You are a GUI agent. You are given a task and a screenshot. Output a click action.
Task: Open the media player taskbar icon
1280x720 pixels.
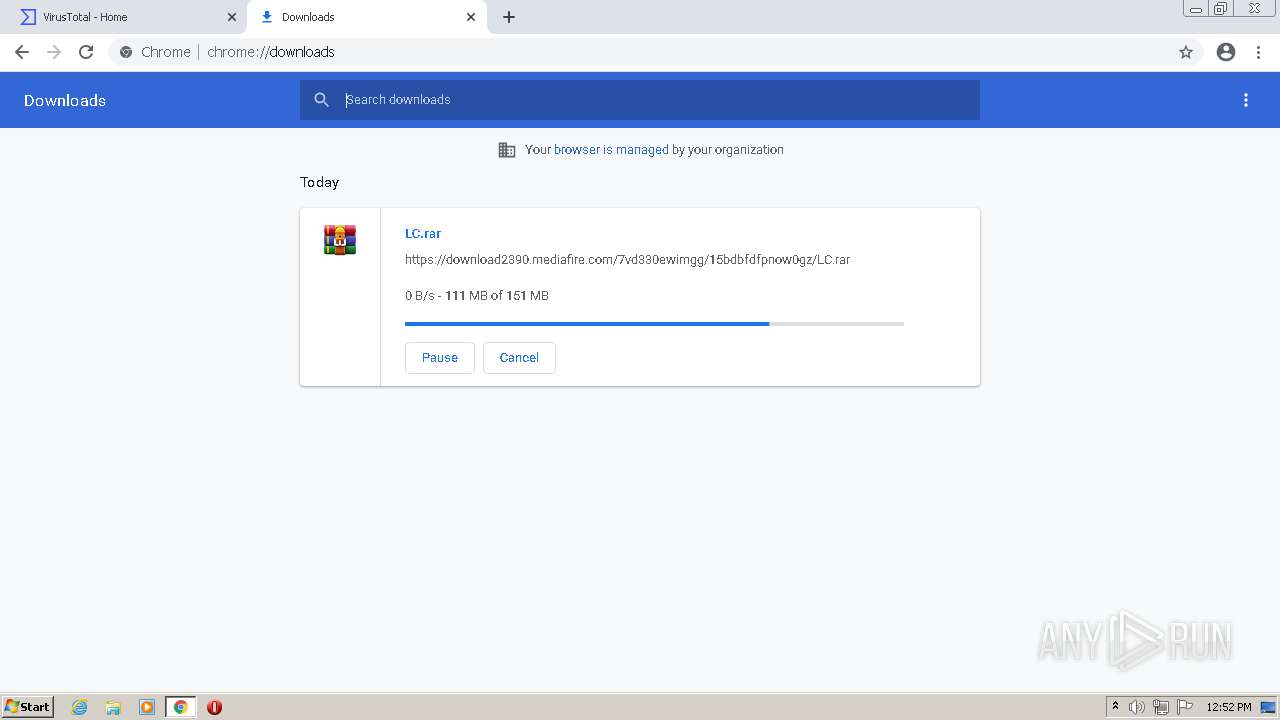pyautogui.click(x=147, y=707)
